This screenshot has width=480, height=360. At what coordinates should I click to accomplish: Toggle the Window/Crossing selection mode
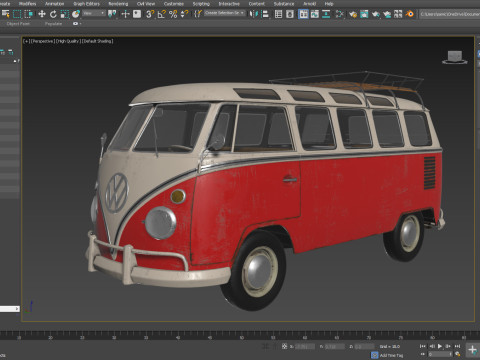(29, 14)
